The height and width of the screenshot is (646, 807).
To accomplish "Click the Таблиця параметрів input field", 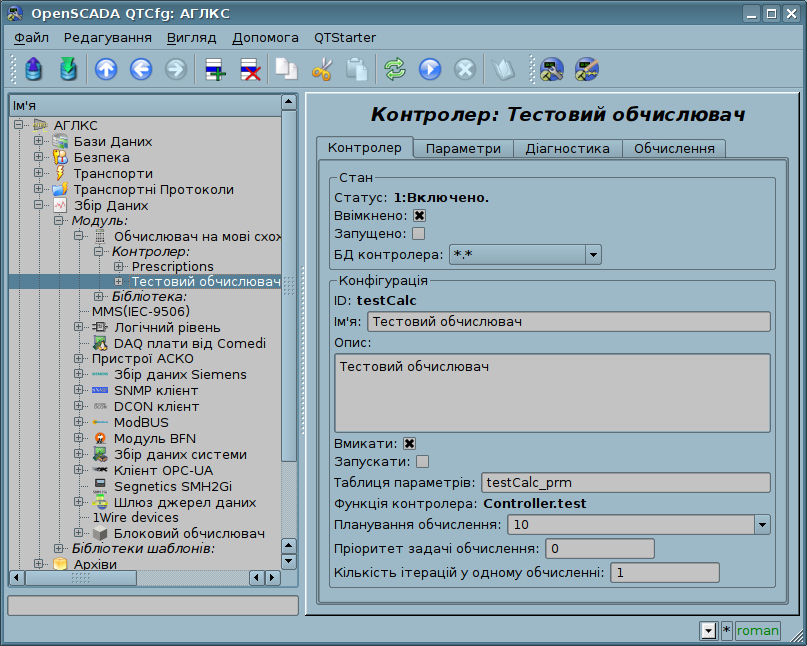I will pyautogui.click(x=625, y=483).
